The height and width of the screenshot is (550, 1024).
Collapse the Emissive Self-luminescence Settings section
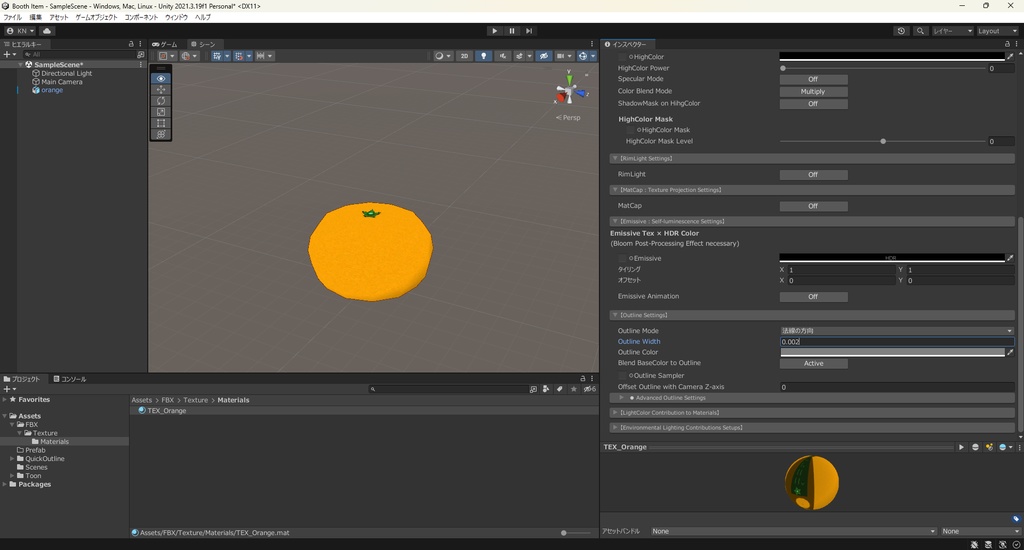812,221
